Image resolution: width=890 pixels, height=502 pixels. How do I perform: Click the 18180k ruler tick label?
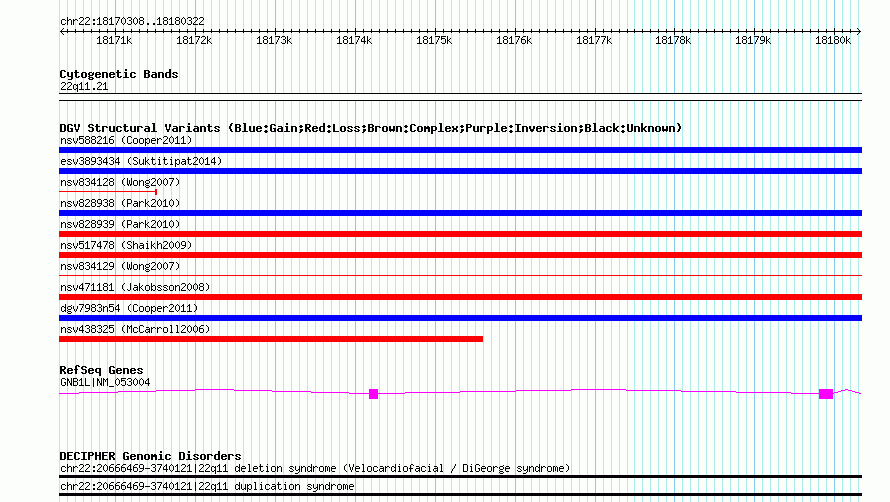coord(833,40)
